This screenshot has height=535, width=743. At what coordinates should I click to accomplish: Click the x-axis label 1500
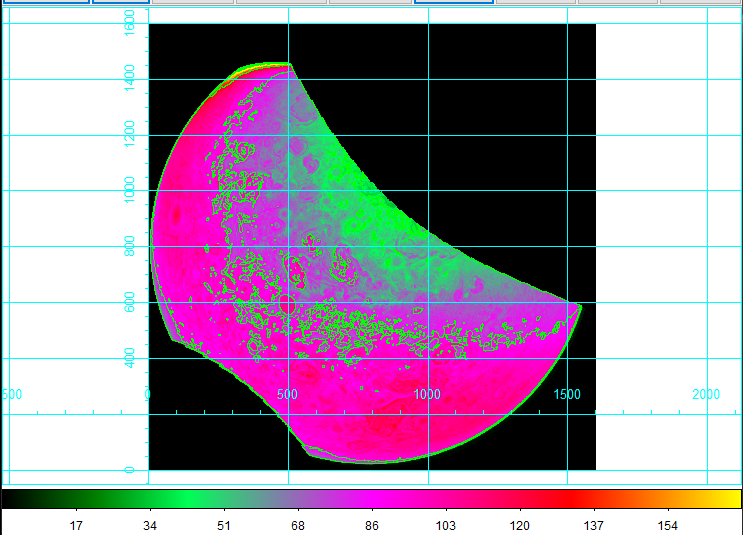click(x=567, y=394)
